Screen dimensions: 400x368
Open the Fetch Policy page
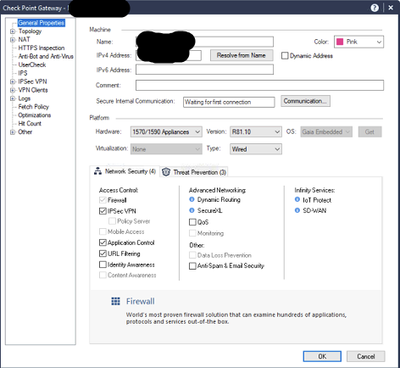pyautogui.click(x=33, y=107)
